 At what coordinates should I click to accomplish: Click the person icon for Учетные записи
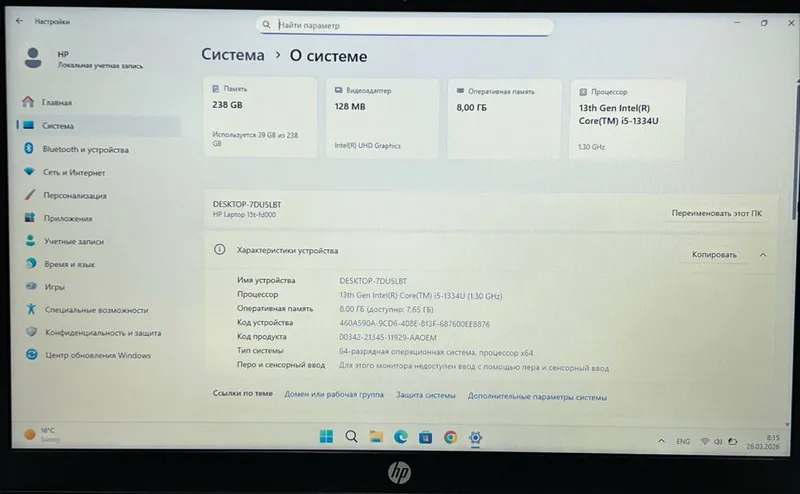click(31, 240)
